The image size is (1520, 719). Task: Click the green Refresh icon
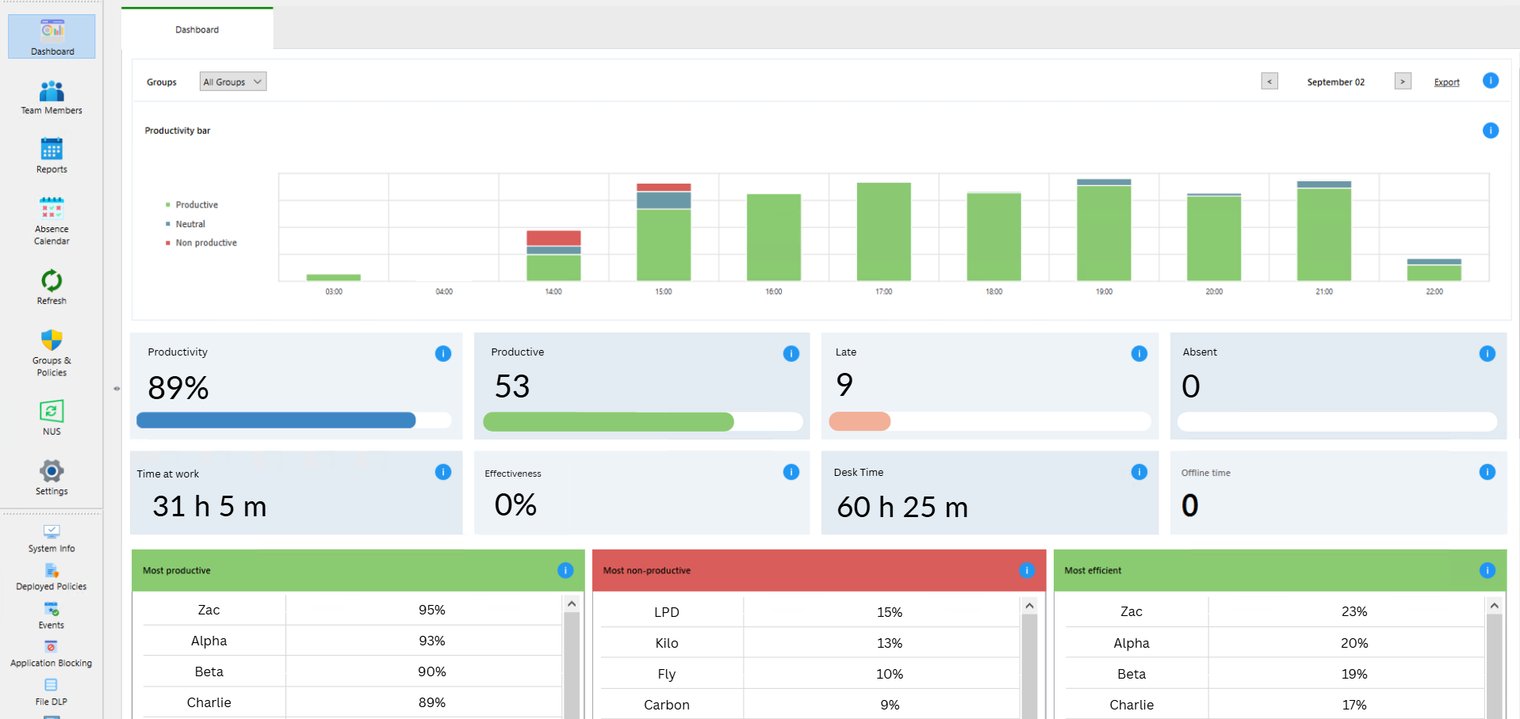click(51, 280)
